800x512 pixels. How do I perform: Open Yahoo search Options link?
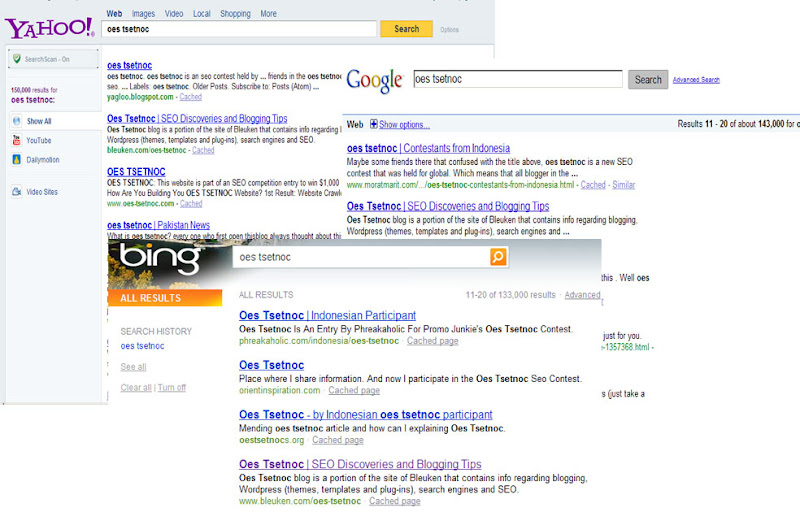pos(449,30)
